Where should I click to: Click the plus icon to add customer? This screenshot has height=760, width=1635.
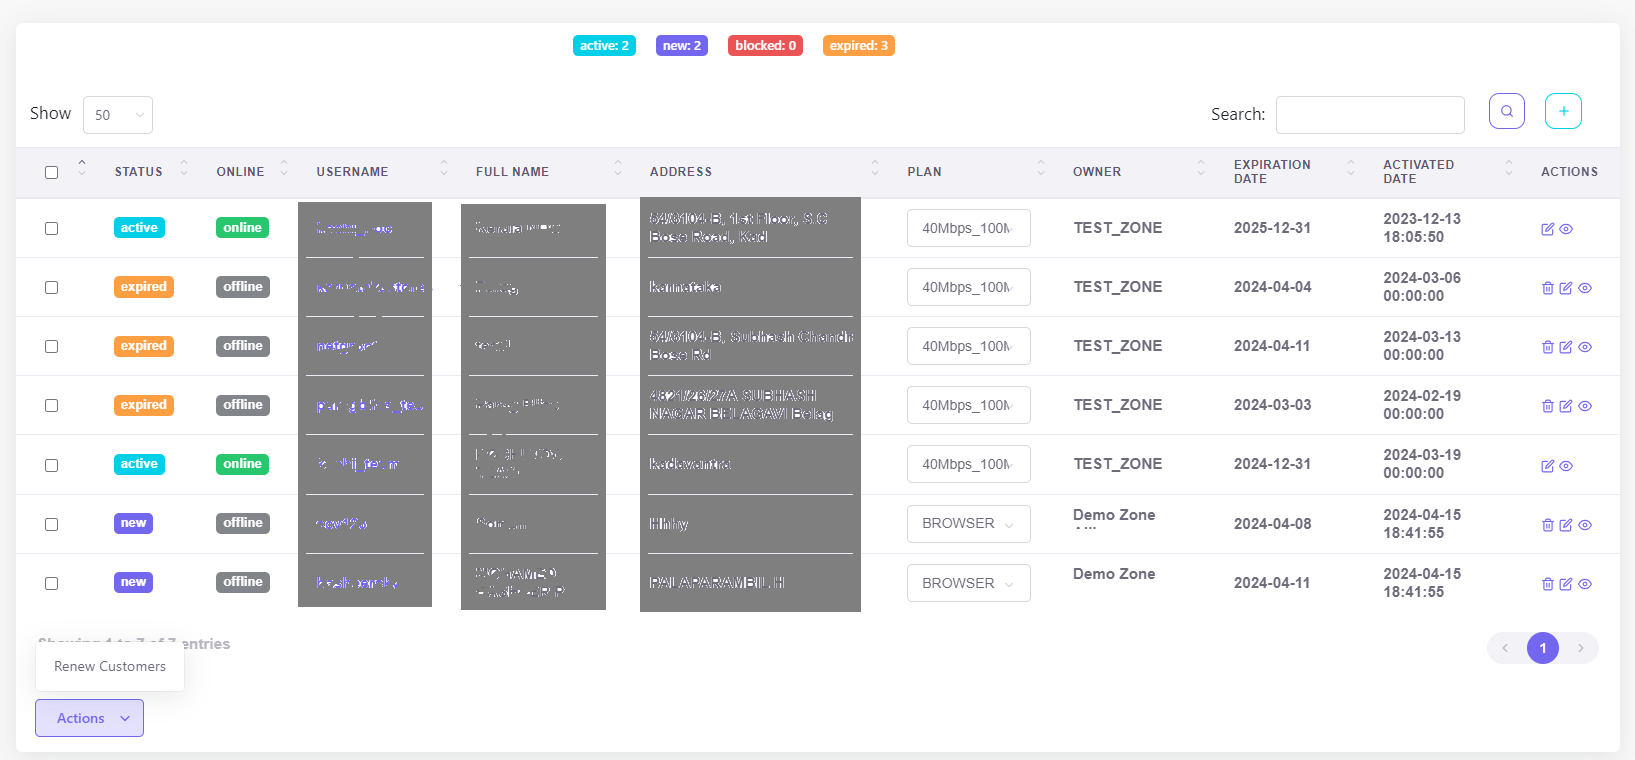tap(1563, 111)
